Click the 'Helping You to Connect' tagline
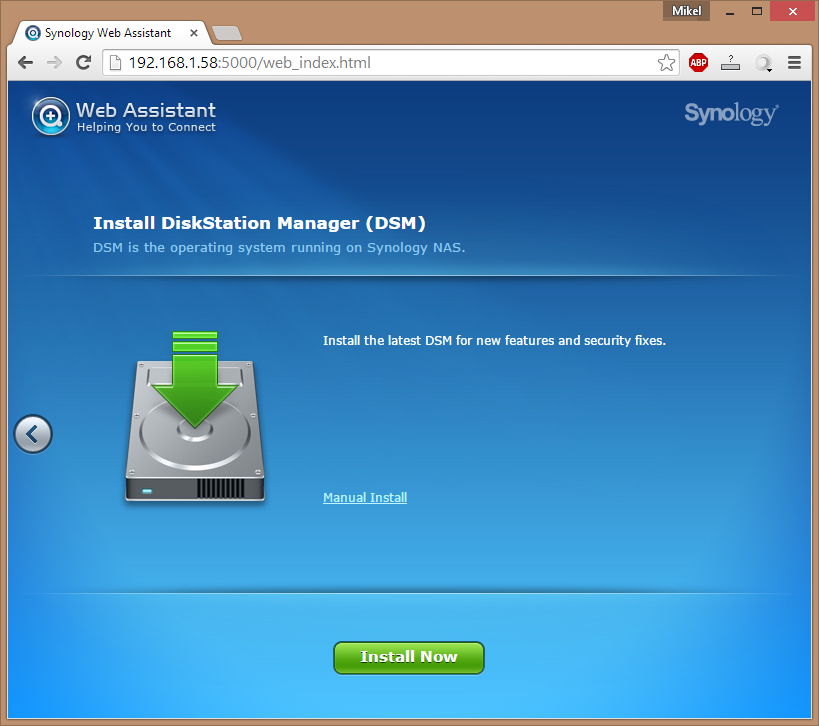This screenshot has height=726, width=819. [146, 127]
